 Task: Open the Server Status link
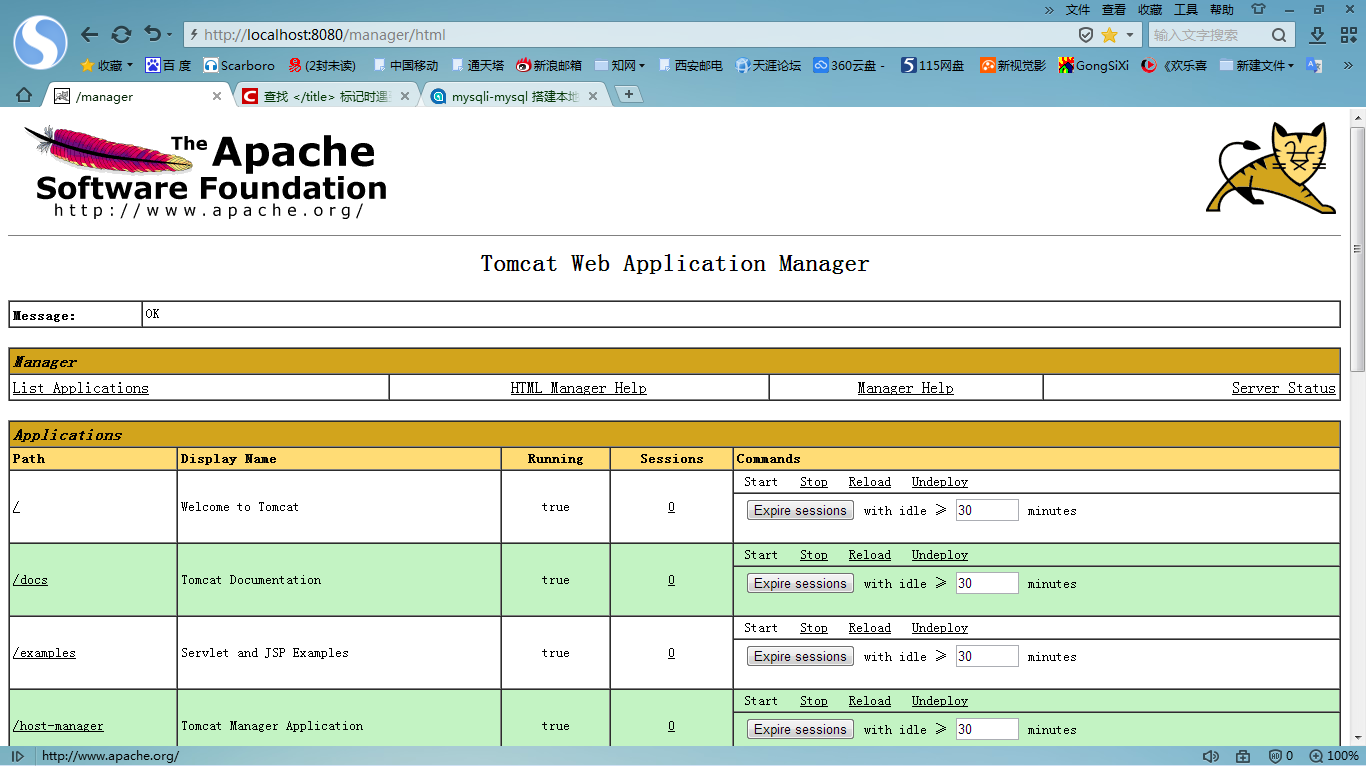click(1283, 388)
